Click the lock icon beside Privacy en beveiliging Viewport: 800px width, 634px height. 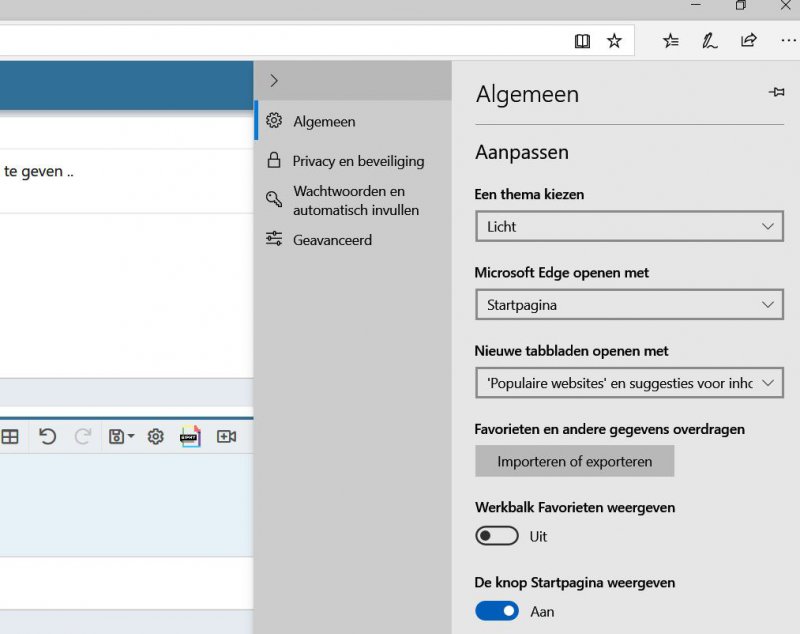pos(274,160)
